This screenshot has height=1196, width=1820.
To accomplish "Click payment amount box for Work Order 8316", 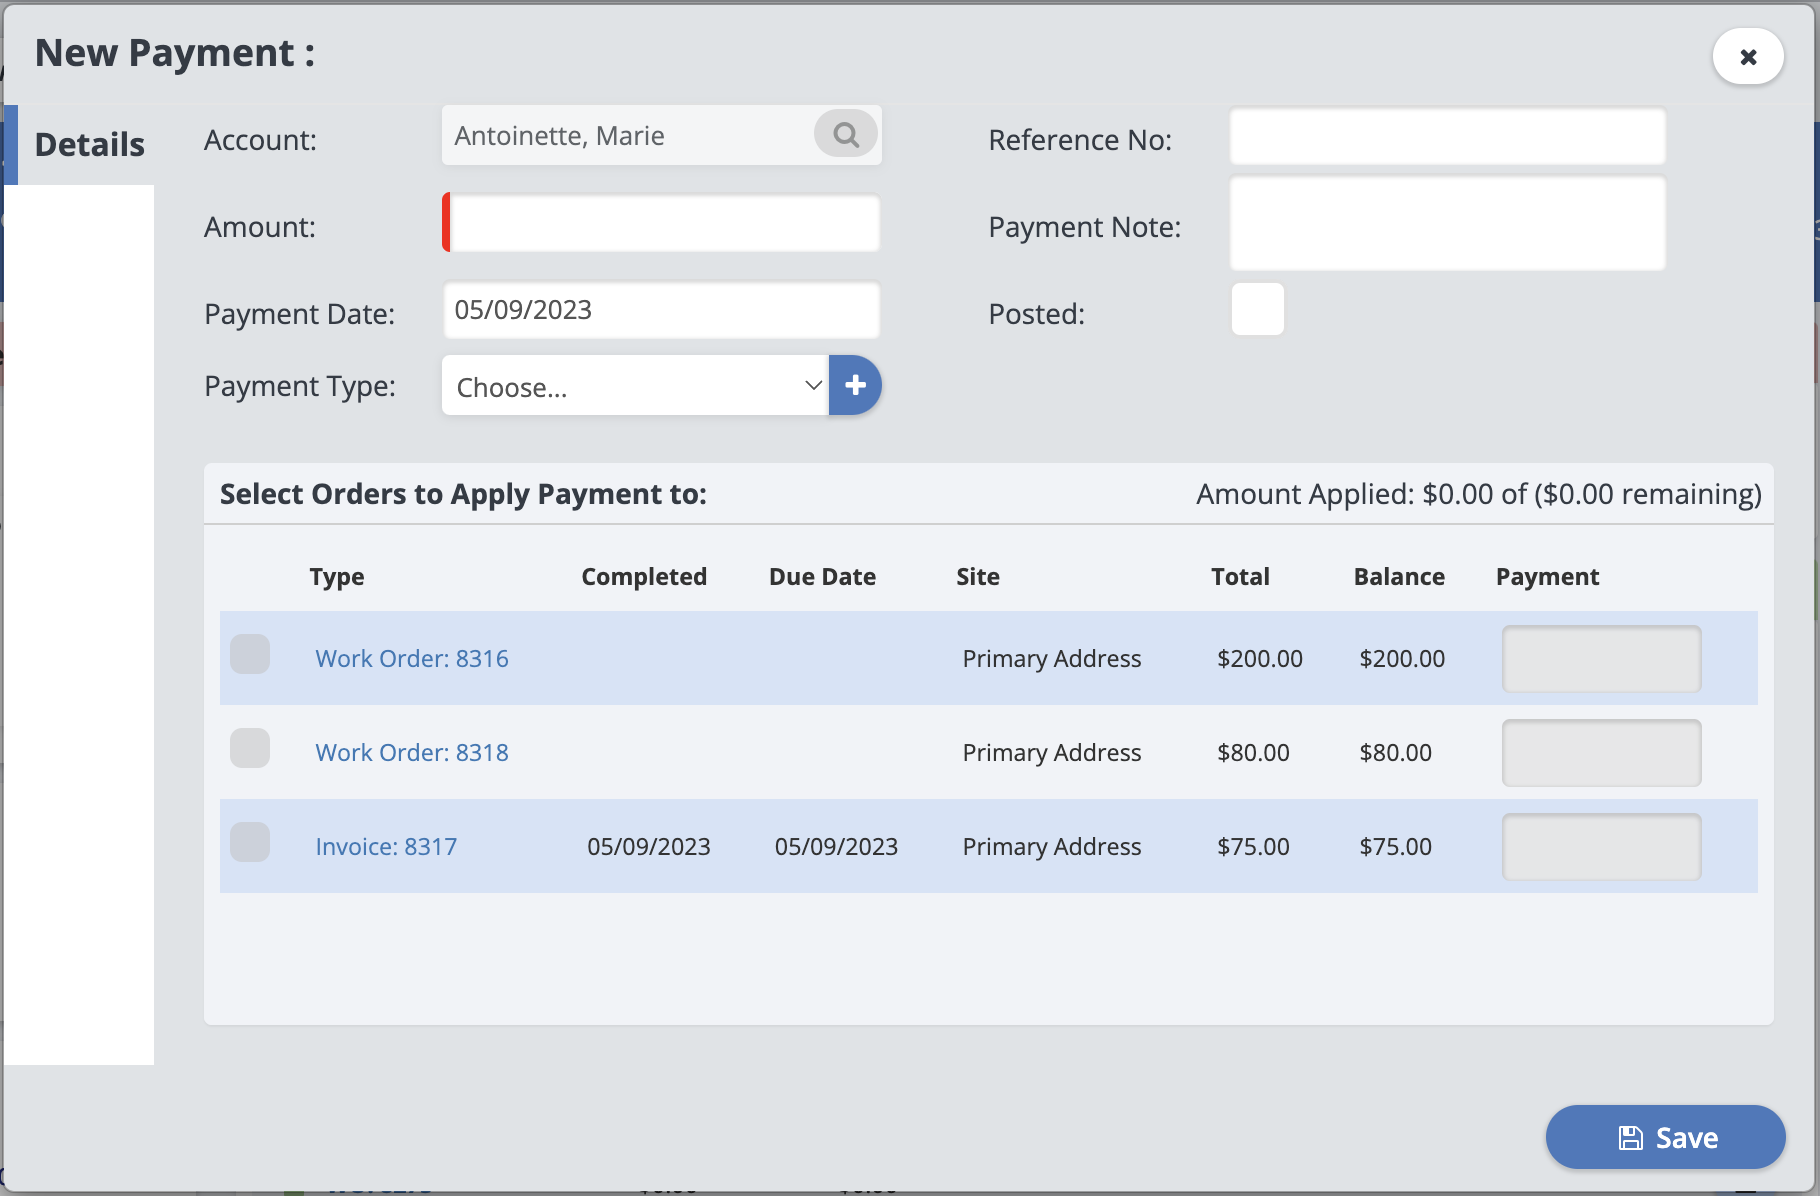I will coord(1601,659).
